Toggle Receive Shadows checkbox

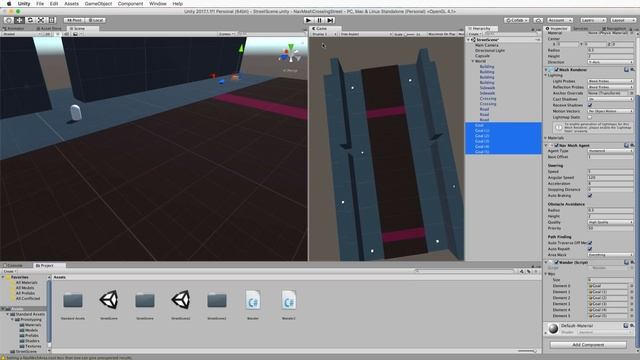click(x=590, y=105)
